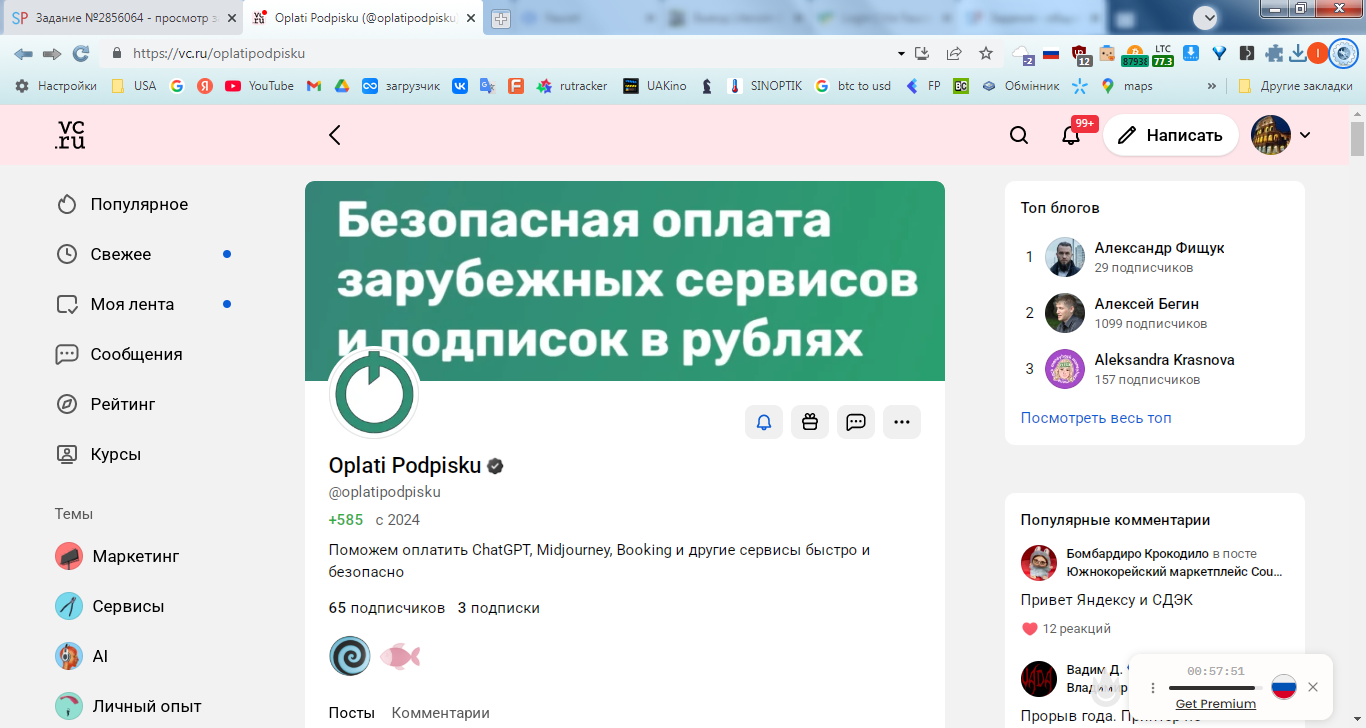This screenshot has height=728, width=1366.
Task: Switch to the Задание №2856064 tab
Action: [x=123, y=18]
